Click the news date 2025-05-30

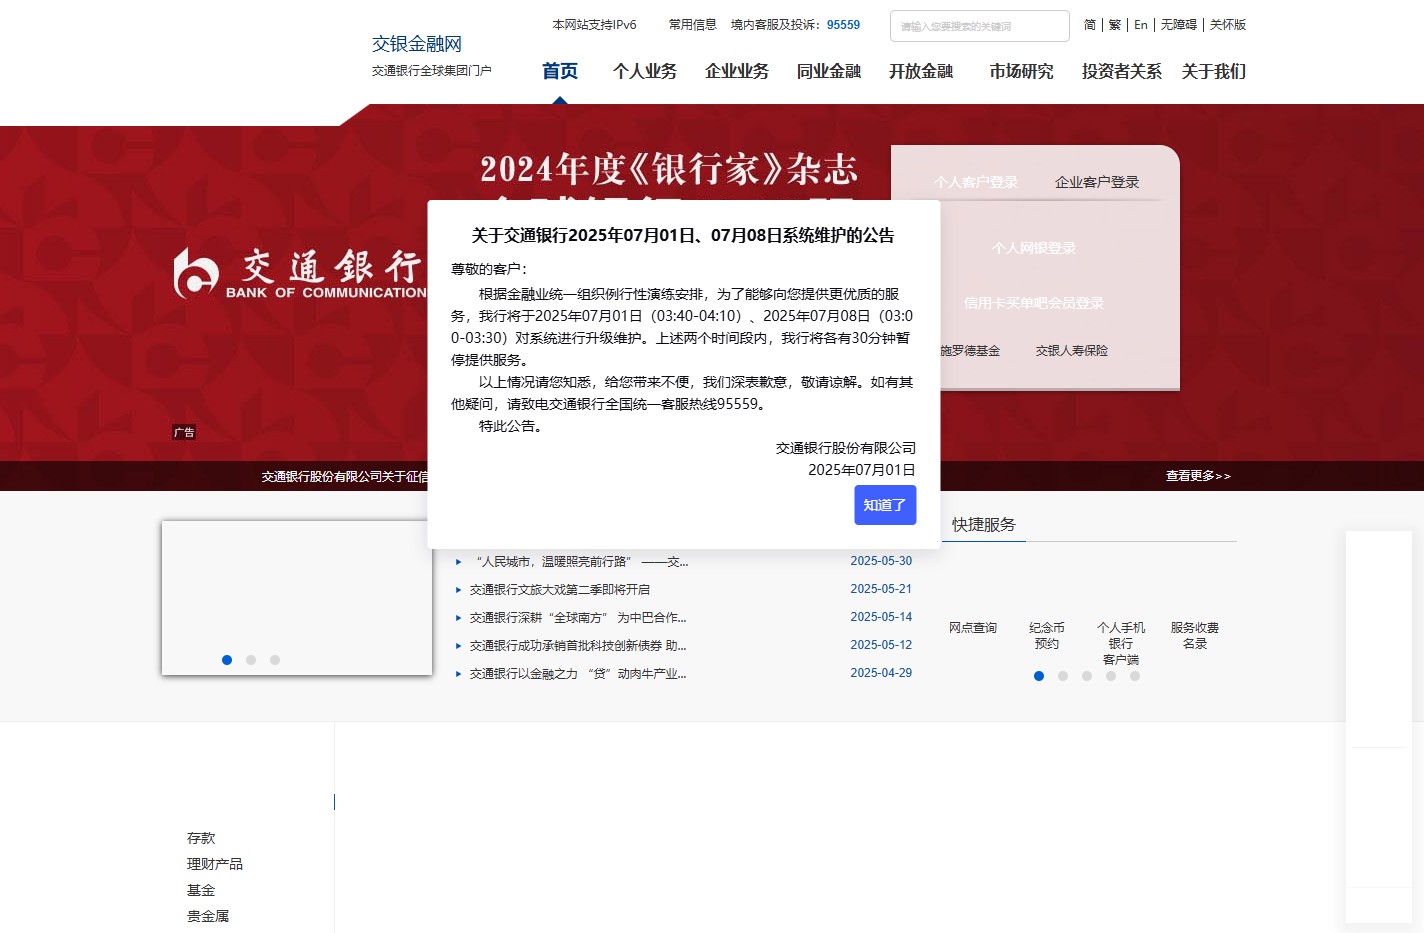[881, 561]
